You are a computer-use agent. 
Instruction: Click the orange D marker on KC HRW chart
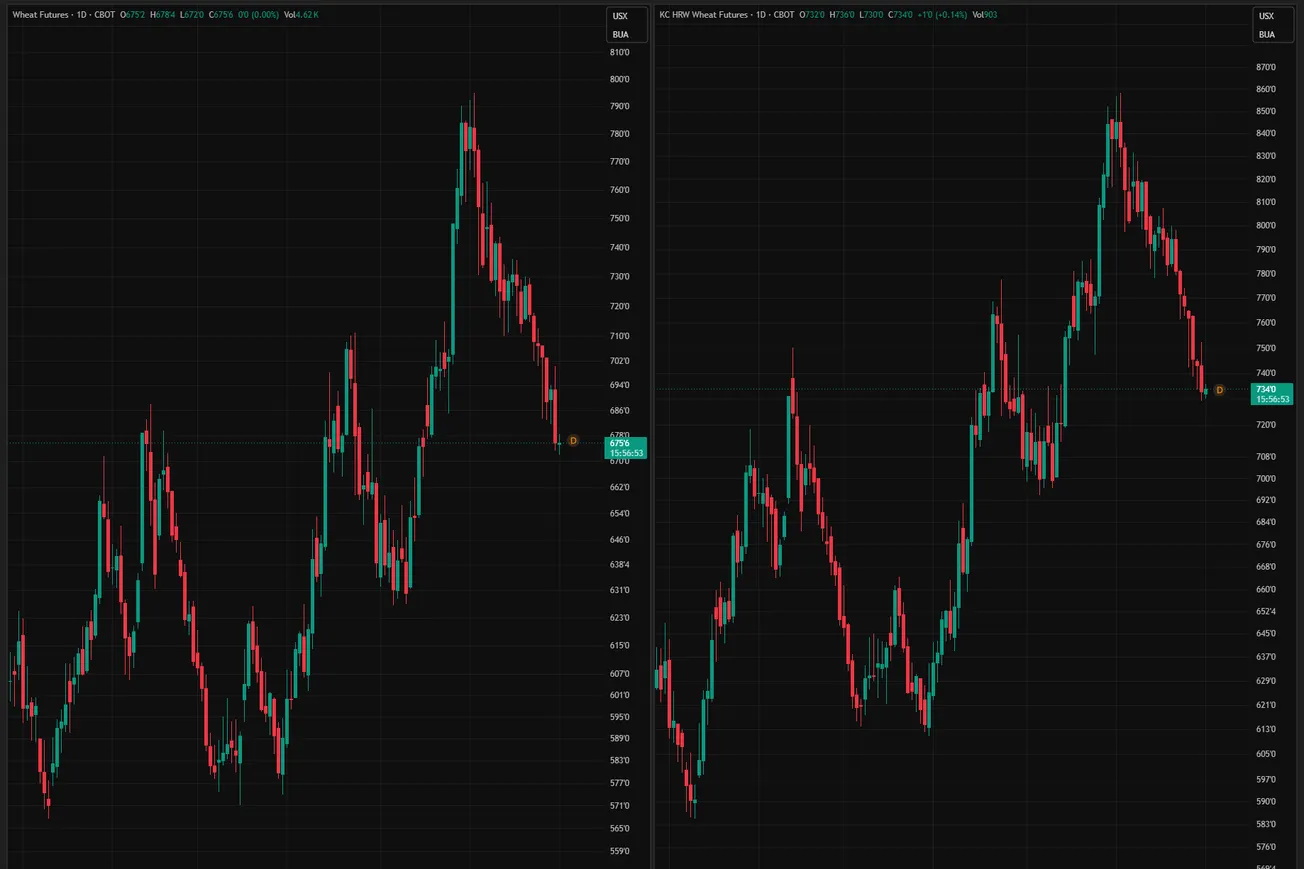(x=1219, y=390)
